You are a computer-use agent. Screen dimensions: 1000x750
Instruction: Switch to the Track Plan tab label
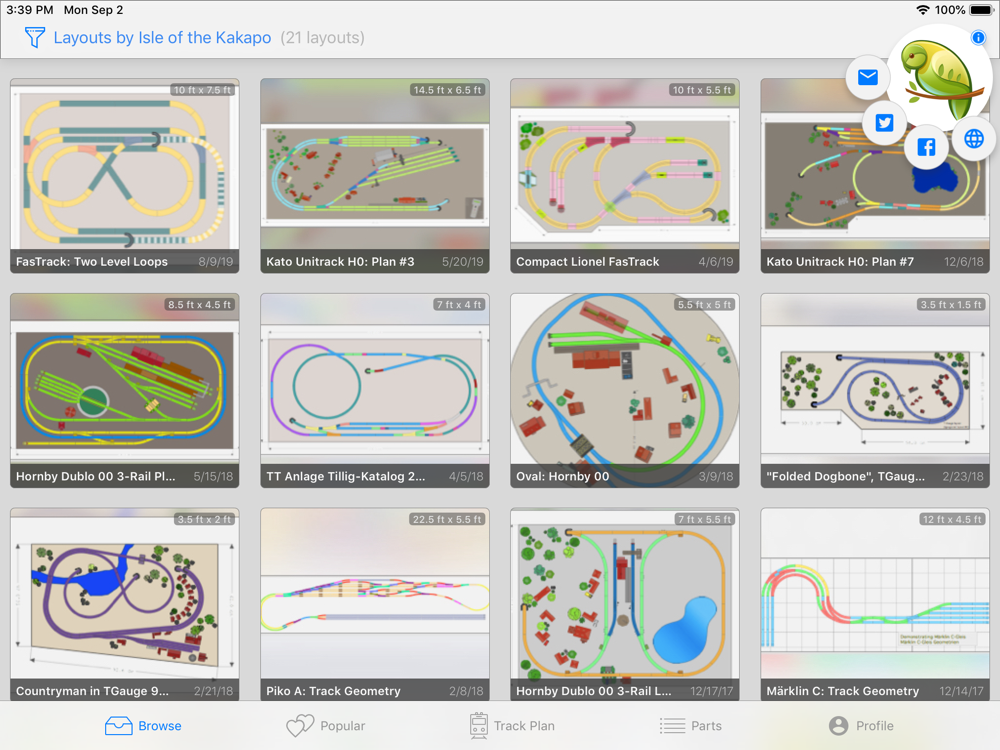click(524, 726)
